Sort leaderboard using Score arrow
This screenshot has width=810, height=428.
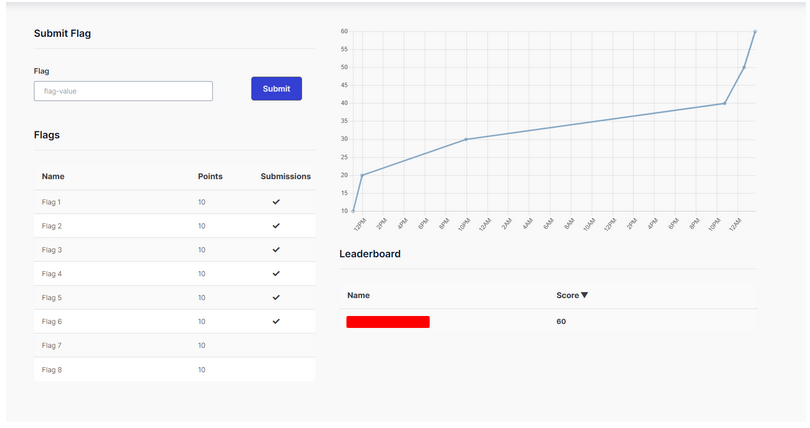pos(584,295)
